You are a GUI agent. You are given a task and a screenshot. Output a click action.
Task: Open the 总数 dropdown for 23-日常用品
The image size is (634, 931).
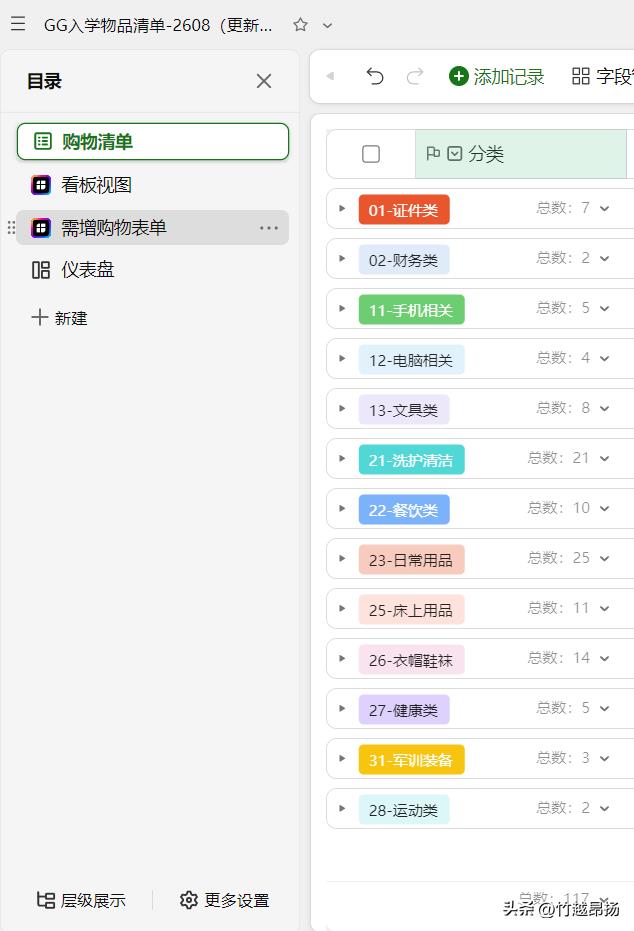coord(604,558)
